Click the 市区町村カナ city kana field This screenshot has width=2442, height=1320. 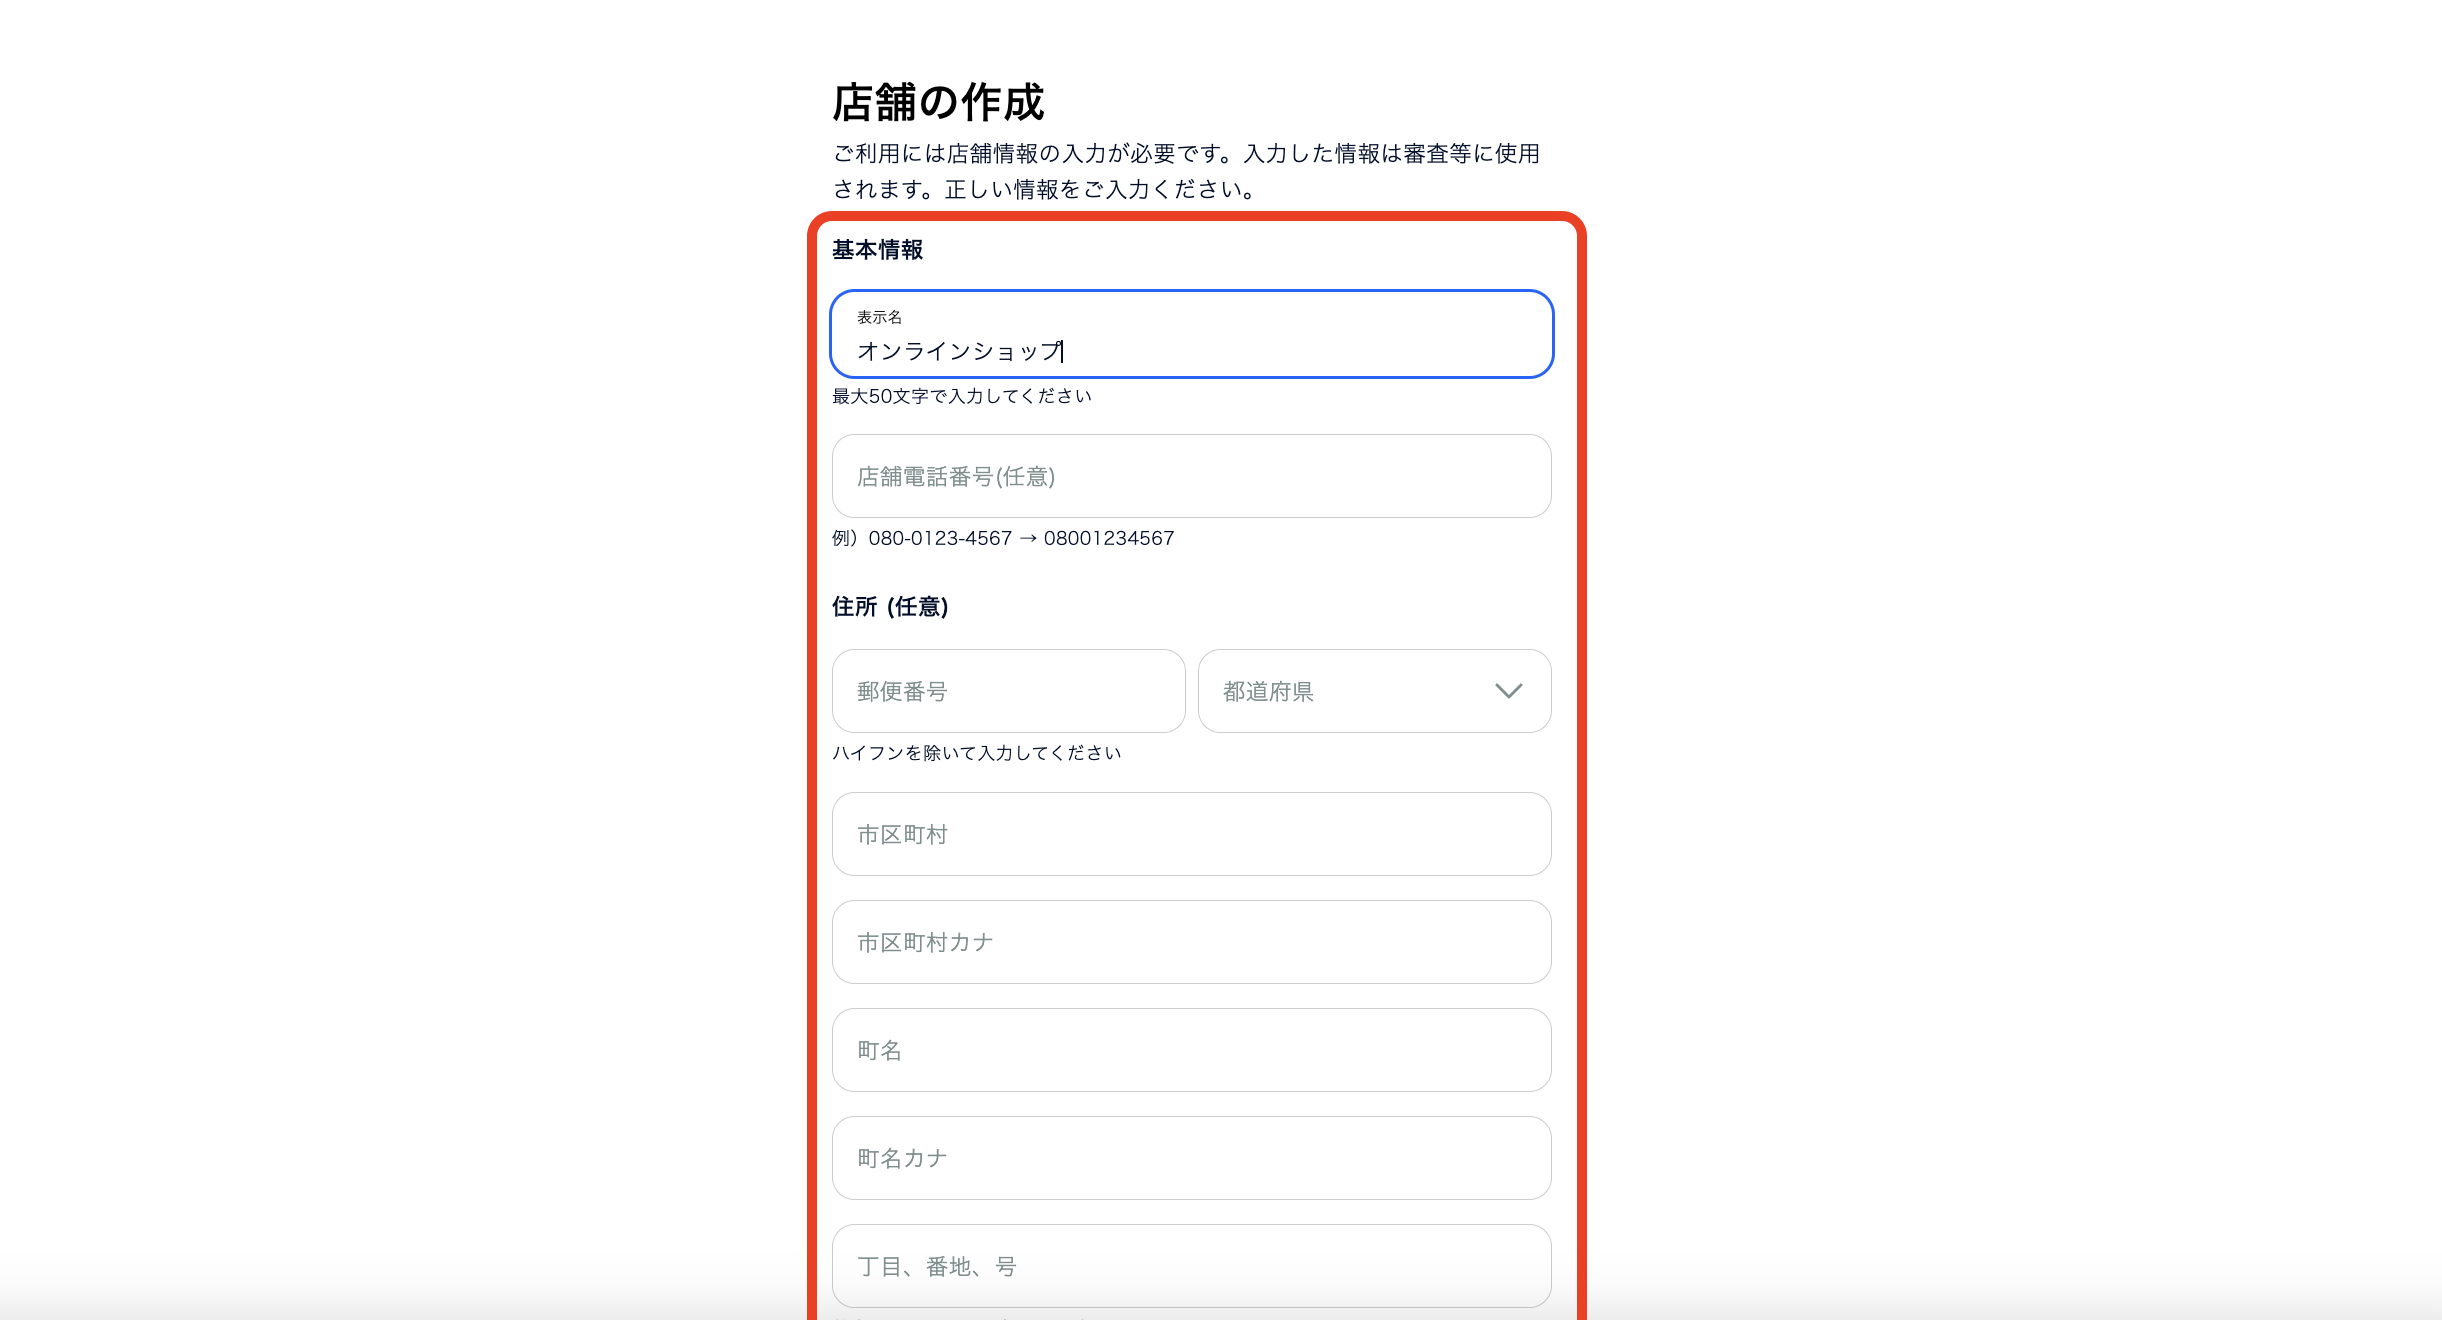(1190, 942)
